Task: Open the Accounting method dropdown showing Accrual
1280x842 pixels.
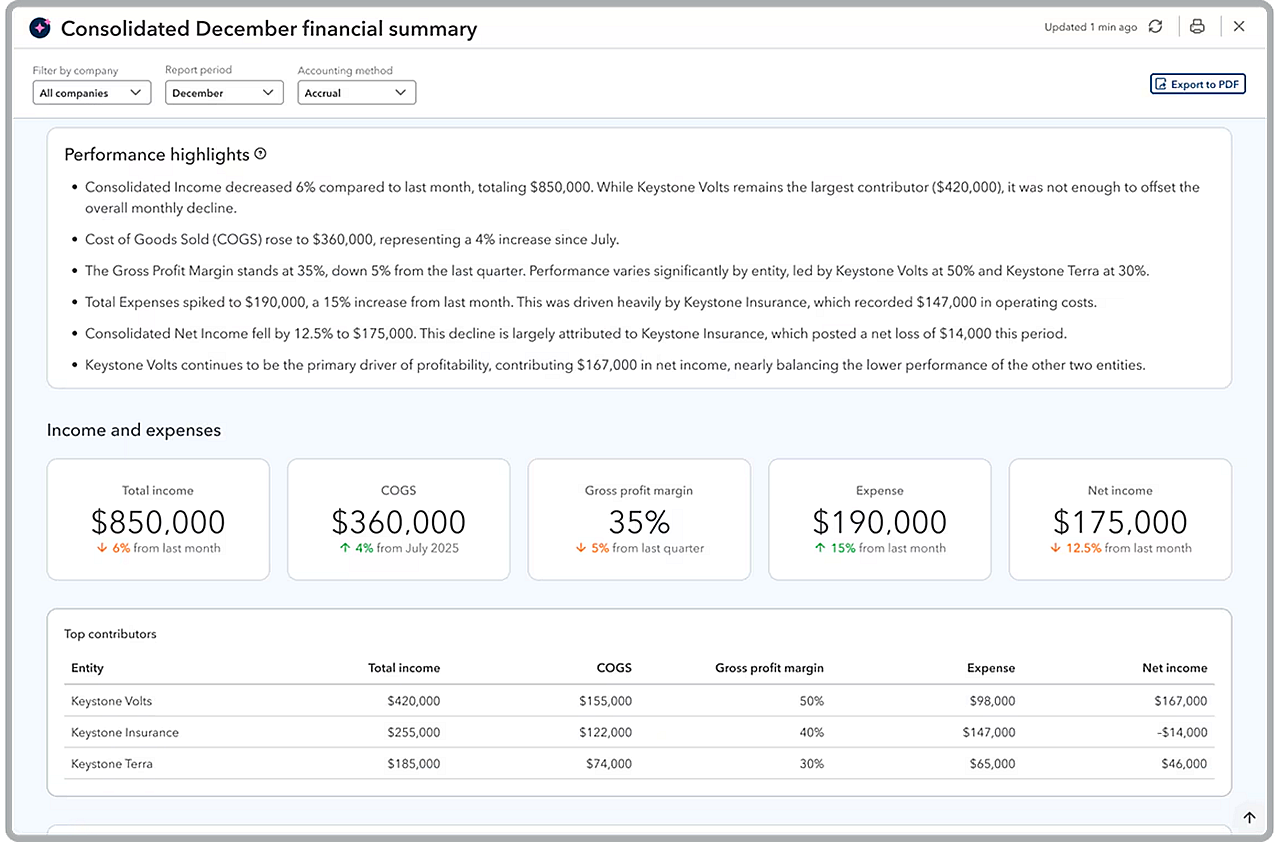Action: point(357,93)
